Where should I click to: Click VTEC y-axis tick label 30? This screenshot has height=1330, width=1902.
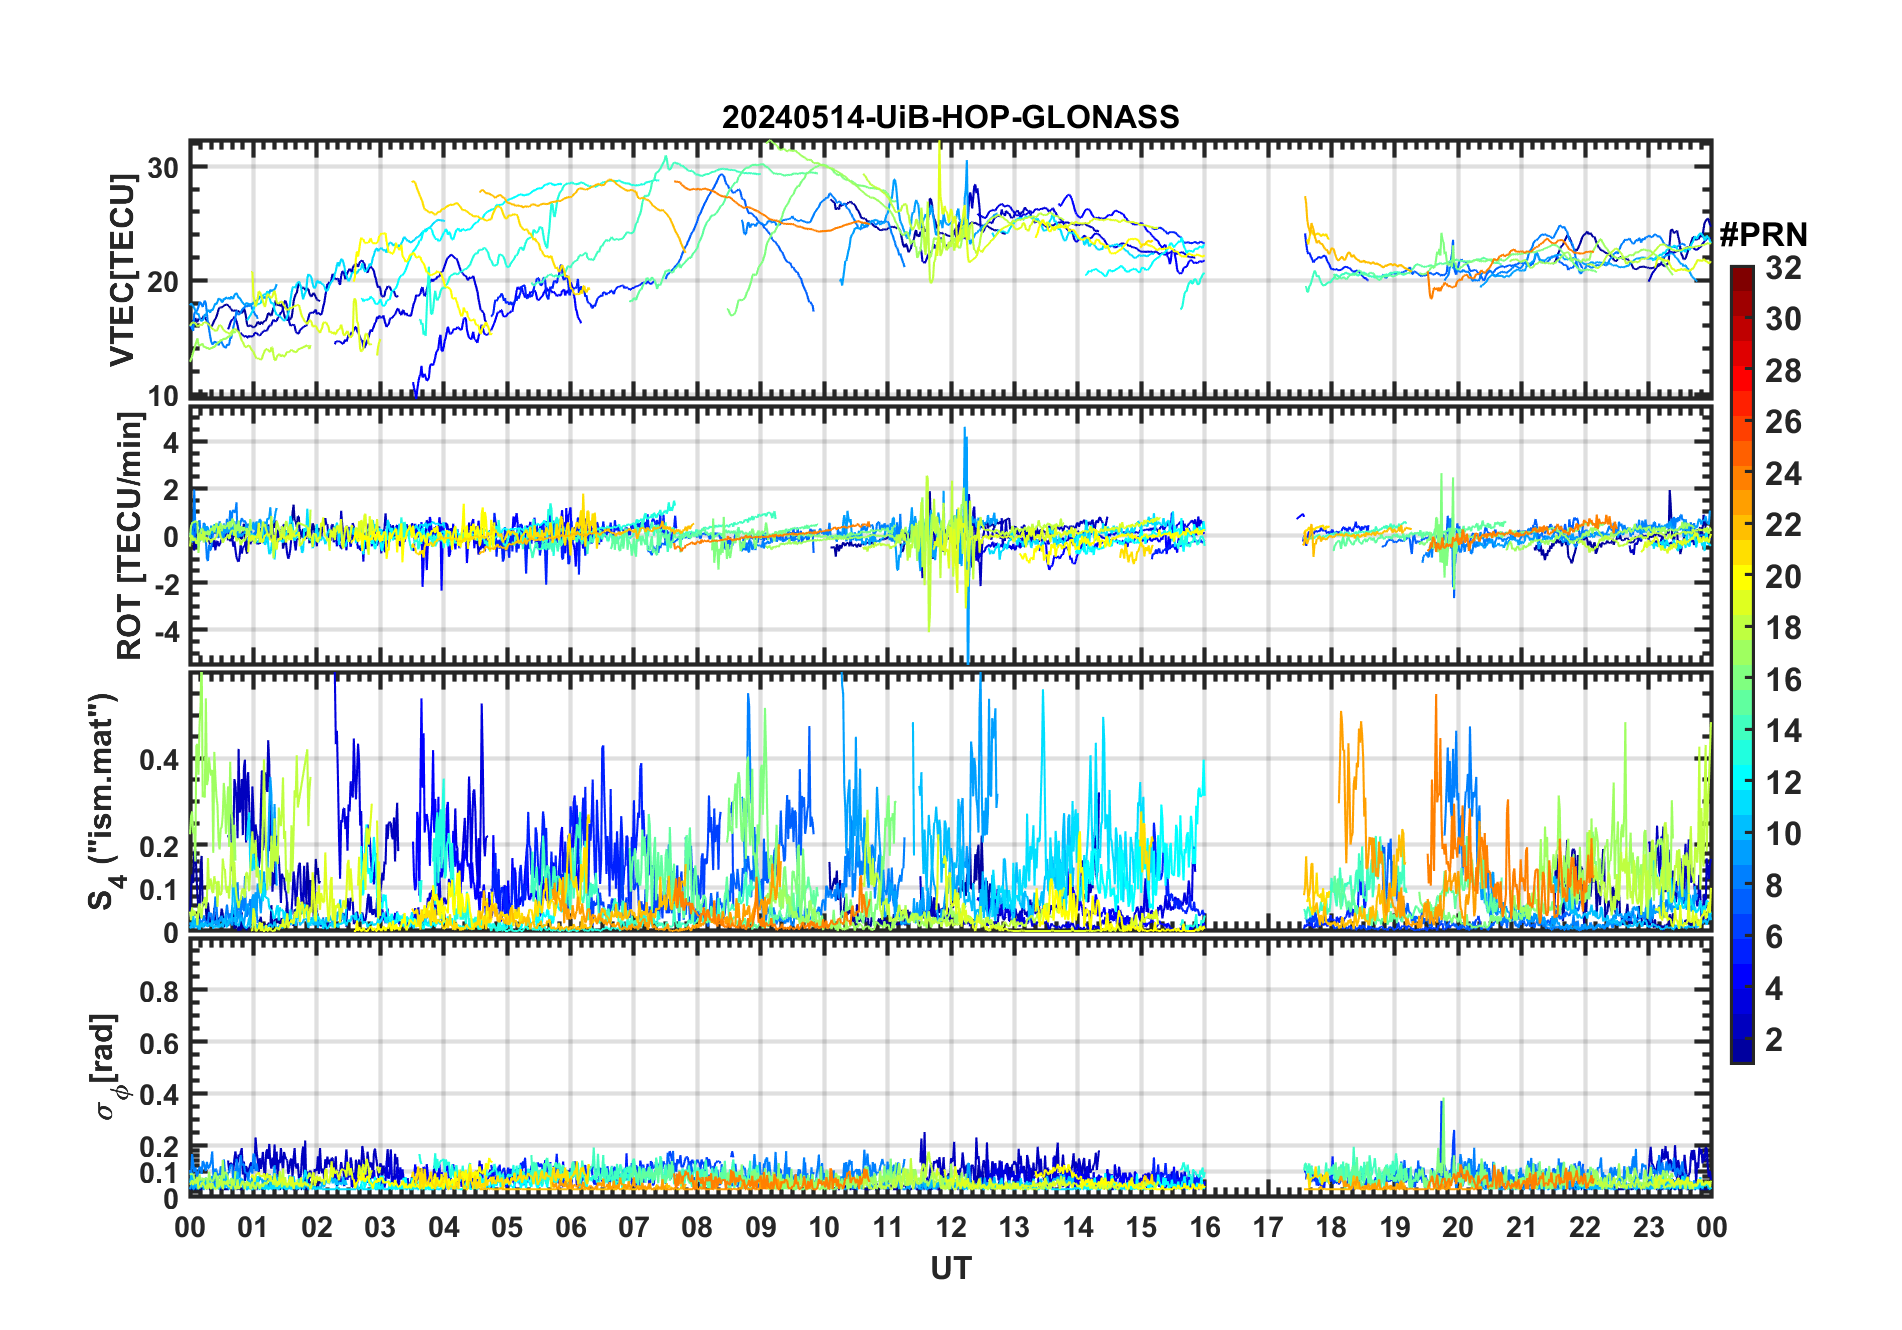point(163,167)
